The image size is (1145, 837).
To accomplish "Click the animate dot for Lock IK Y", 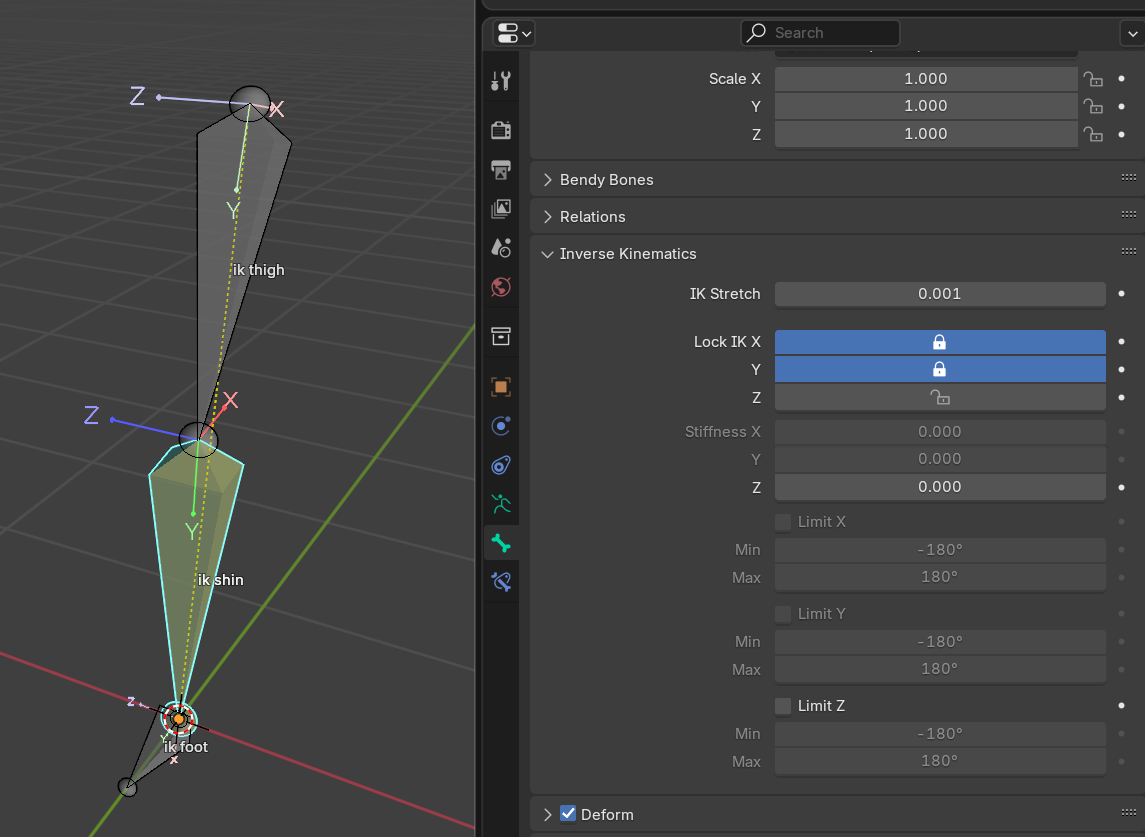I will tap(1122, 370).
